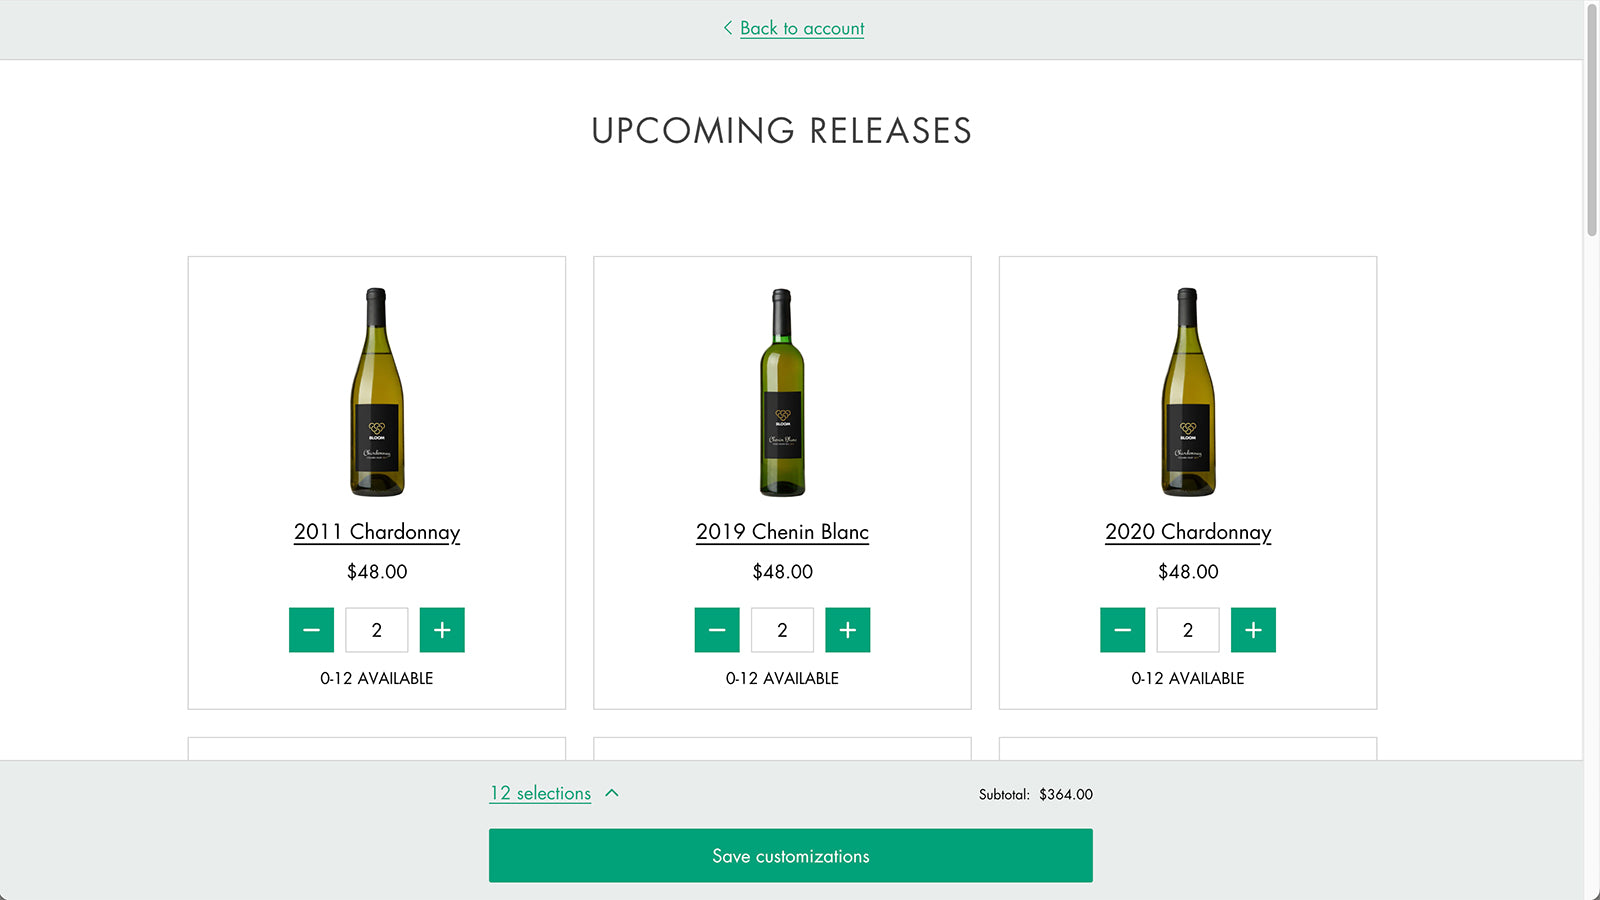Click the 2011 Chardonnay bottle image

(377, 392)
